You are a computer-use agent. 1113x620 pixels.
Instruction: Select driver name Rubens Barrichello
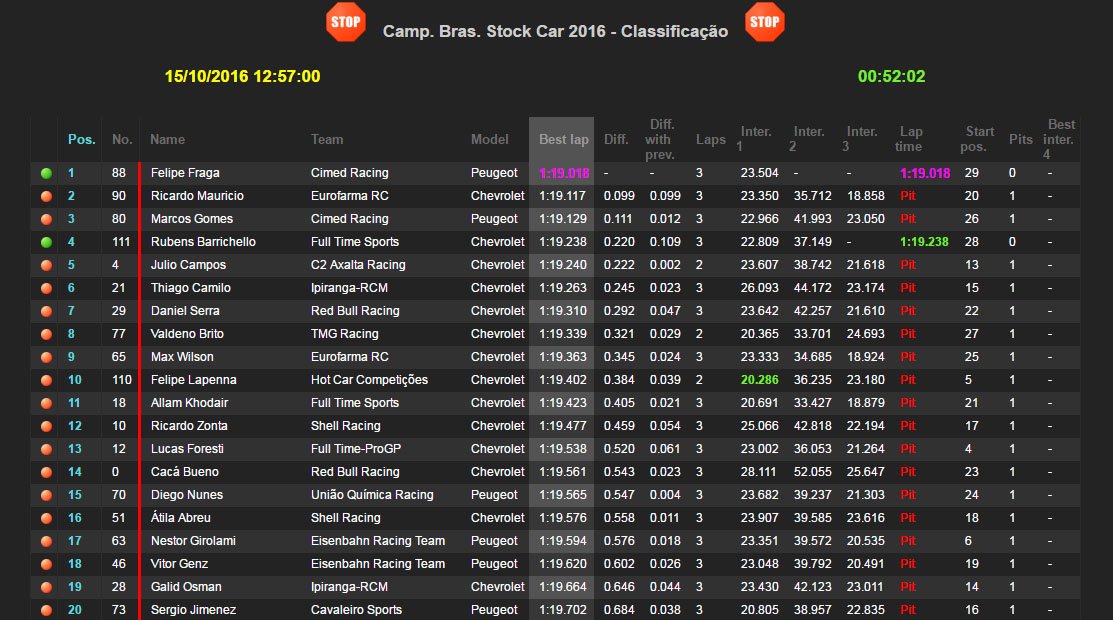(203, 241)
